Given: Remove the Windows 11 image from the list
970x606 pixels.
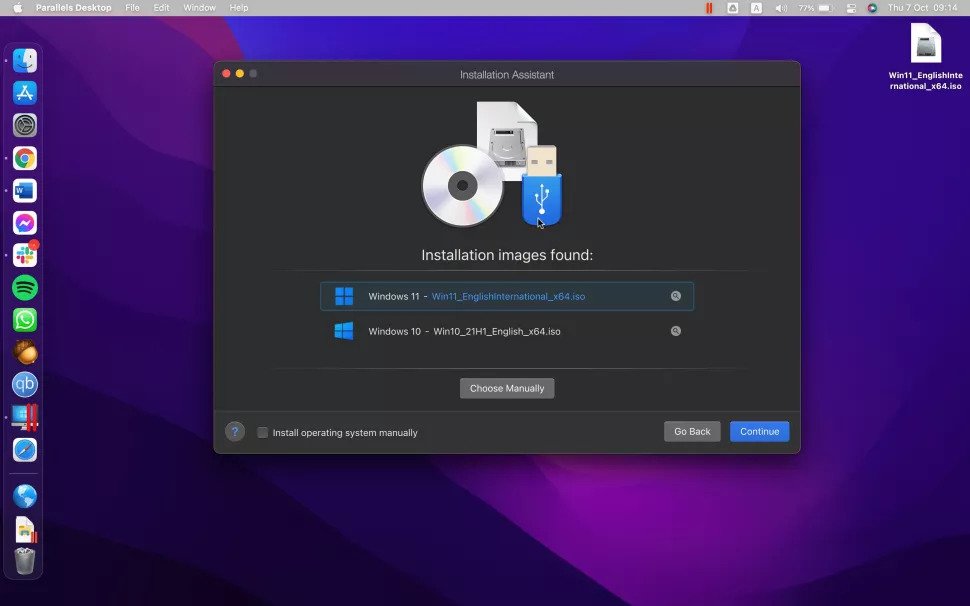Looking at the screenshot, I should [676, 296].
